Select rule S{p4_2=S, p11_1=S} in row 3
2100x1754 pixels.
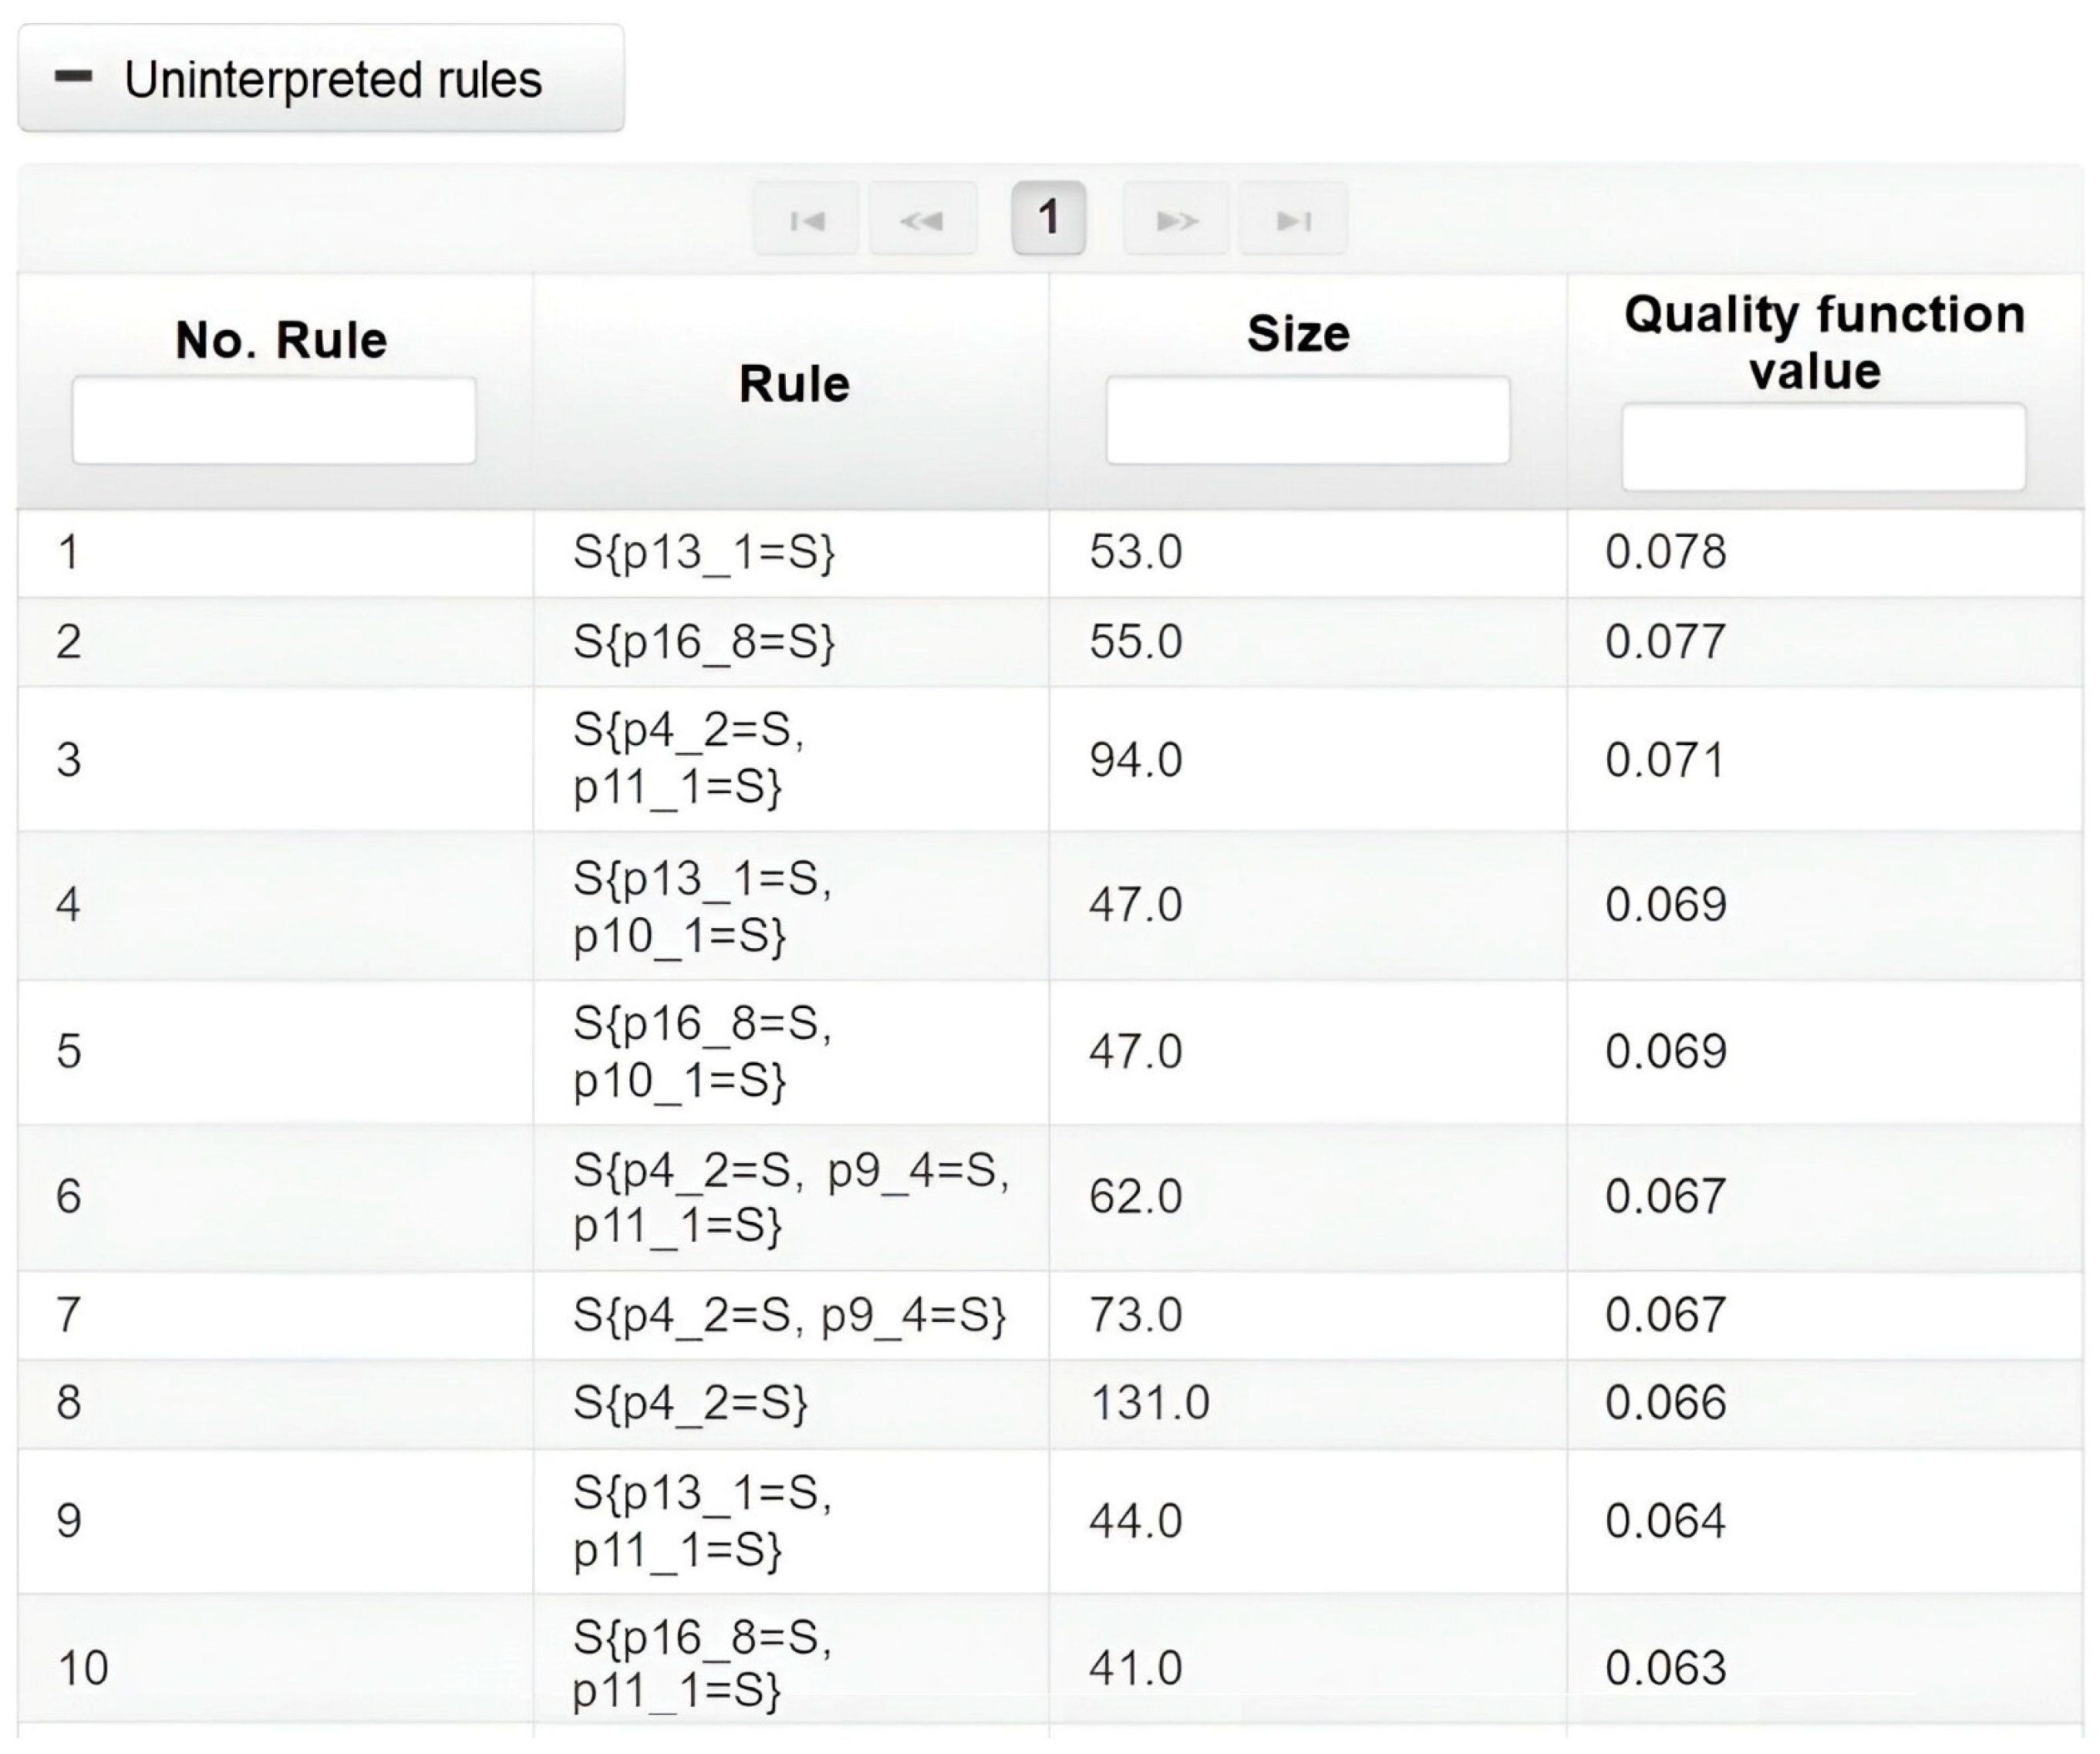(x=688, y=759)
